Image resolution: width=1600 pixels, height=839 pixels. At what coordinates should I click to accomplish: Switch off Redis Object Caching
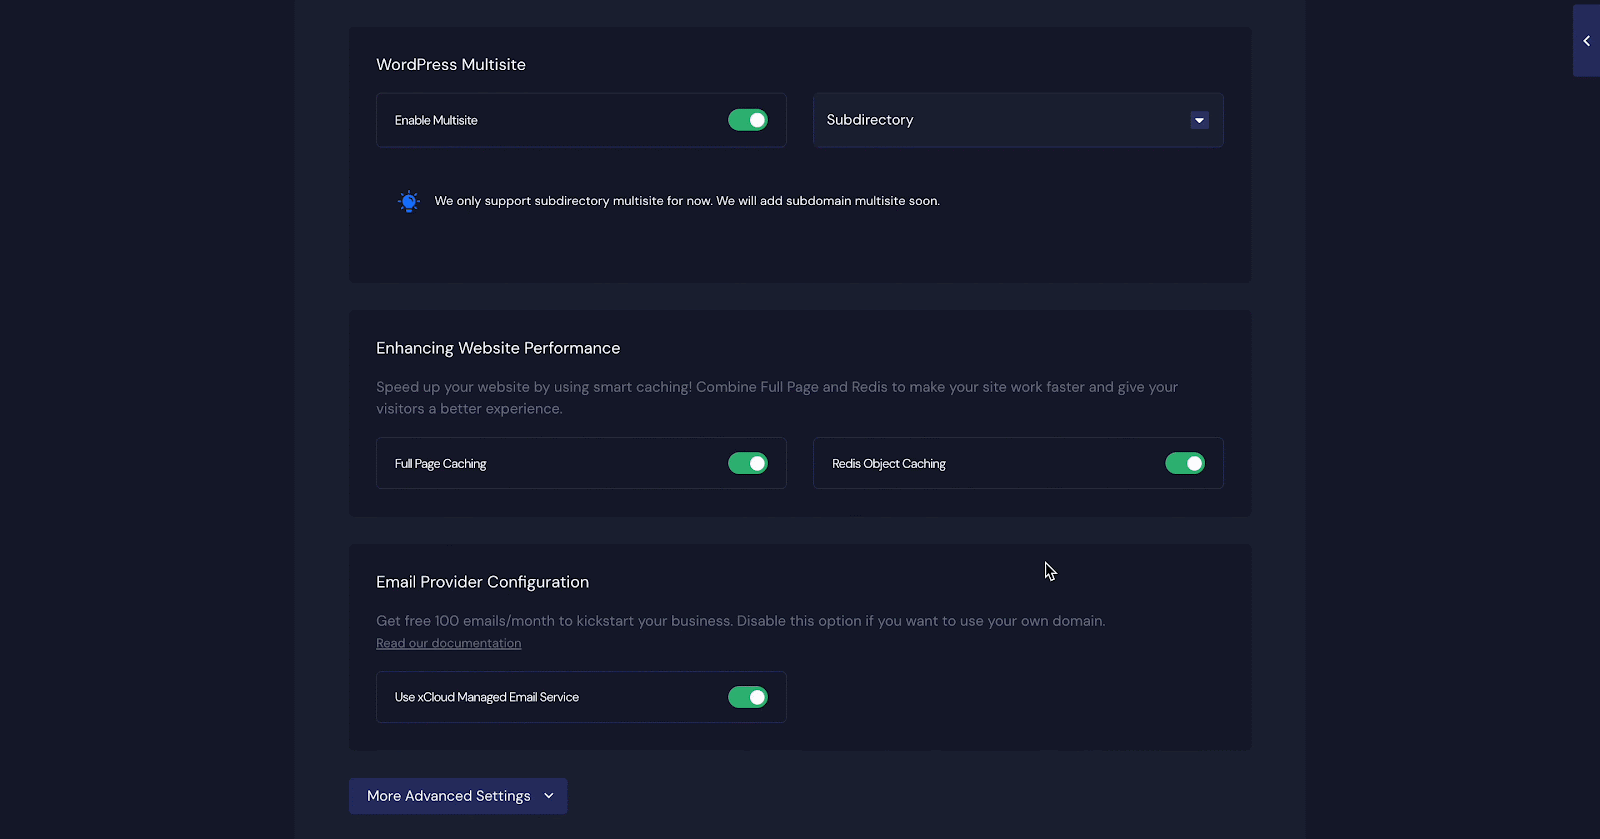pyautogui.click(x=1184, y=463)
